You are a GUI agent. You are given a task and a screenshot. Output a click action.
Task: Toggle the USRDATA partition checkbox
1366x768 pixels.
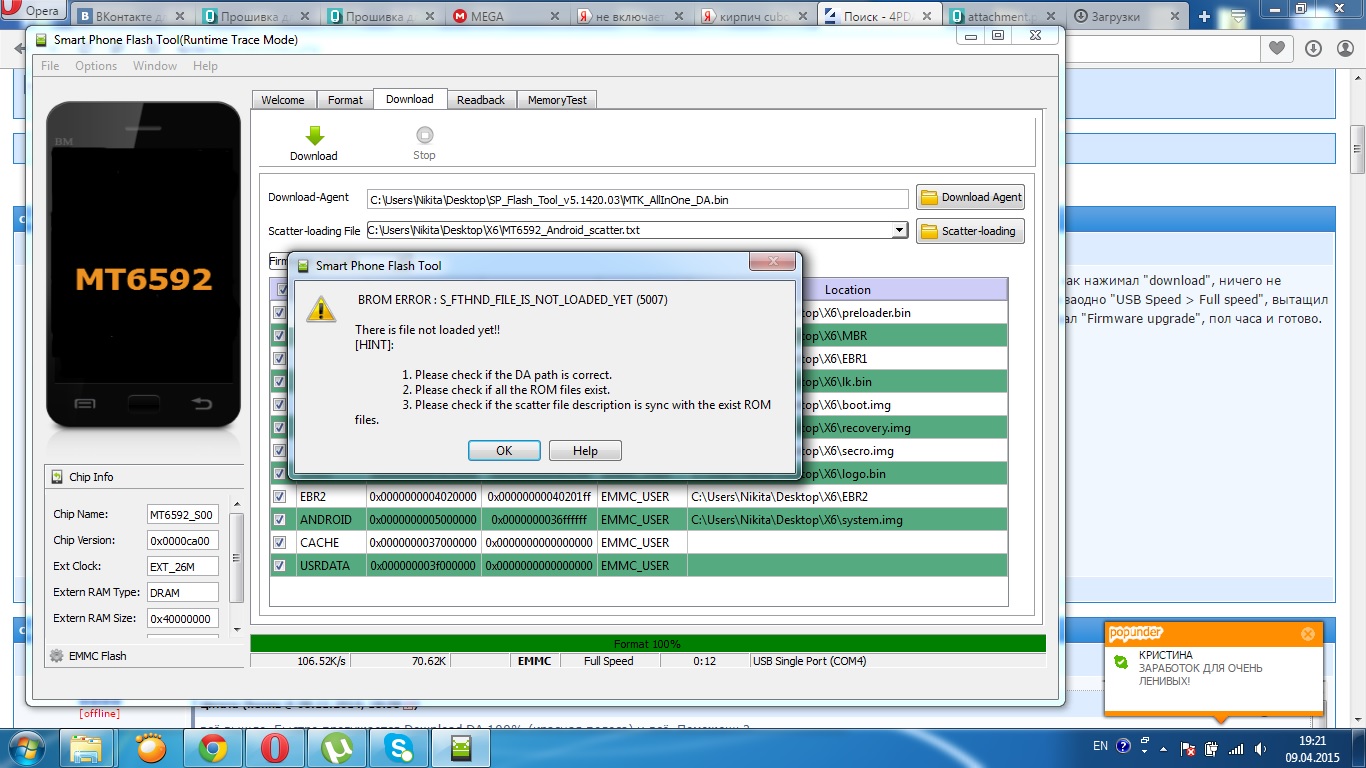(279, 566)
